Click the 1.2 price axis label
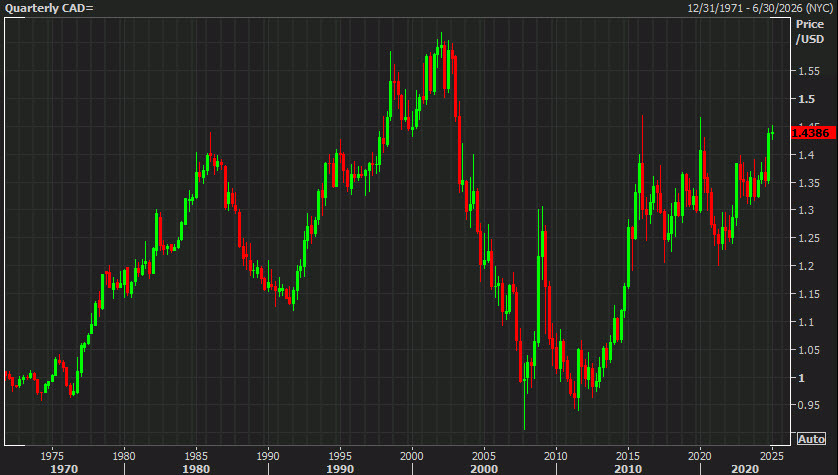838x475 pixels. tap(806, 266)
